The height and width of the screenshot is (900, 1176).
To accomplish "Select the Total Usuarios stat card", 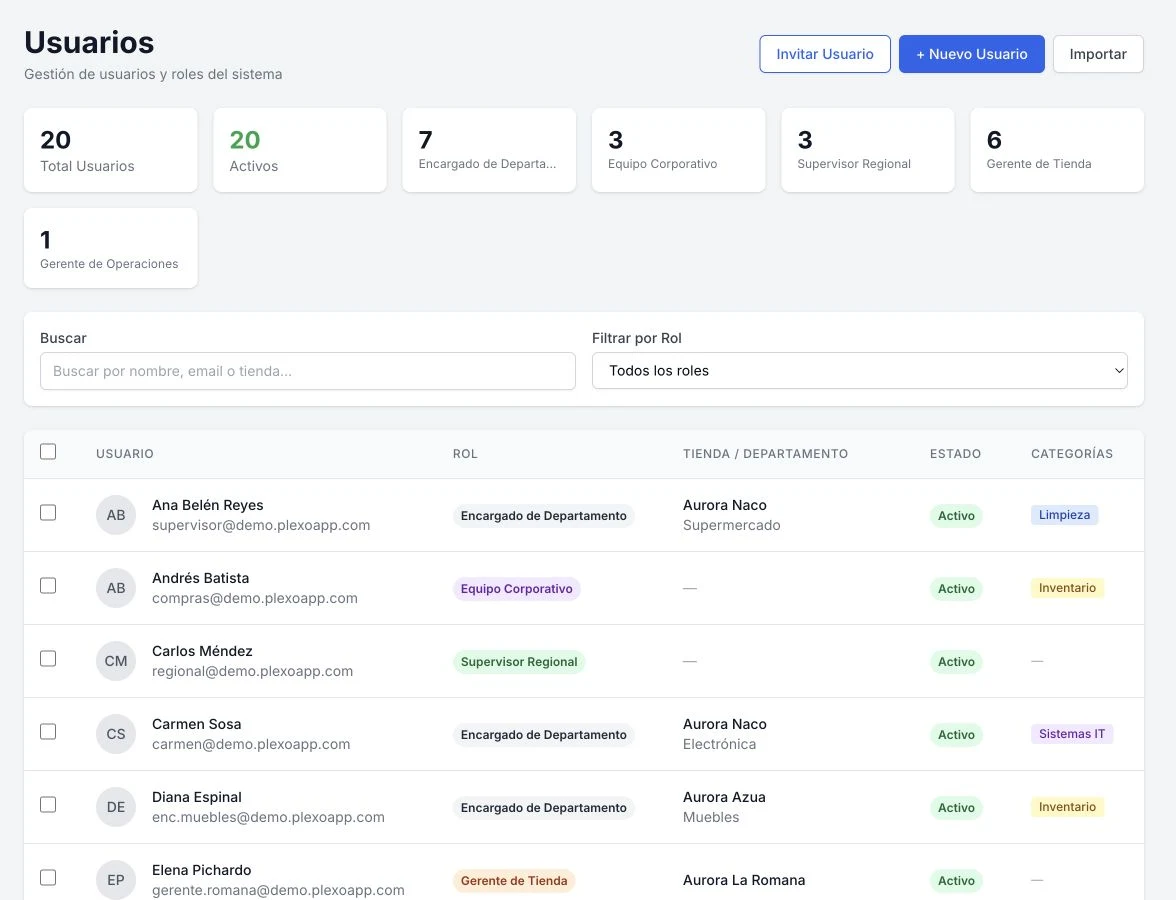I will (111, 150).
